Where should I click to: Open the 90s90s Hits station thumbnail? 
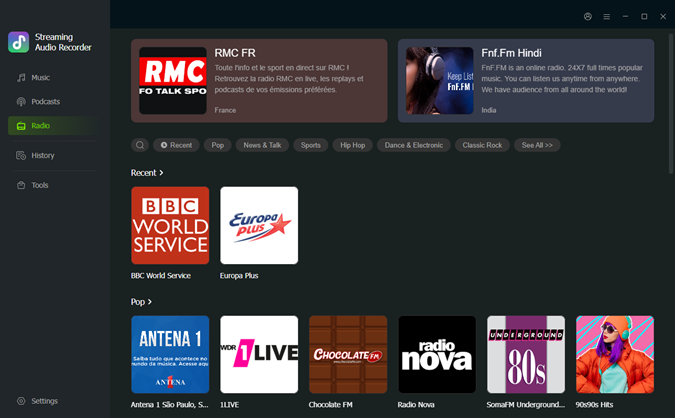615,354
